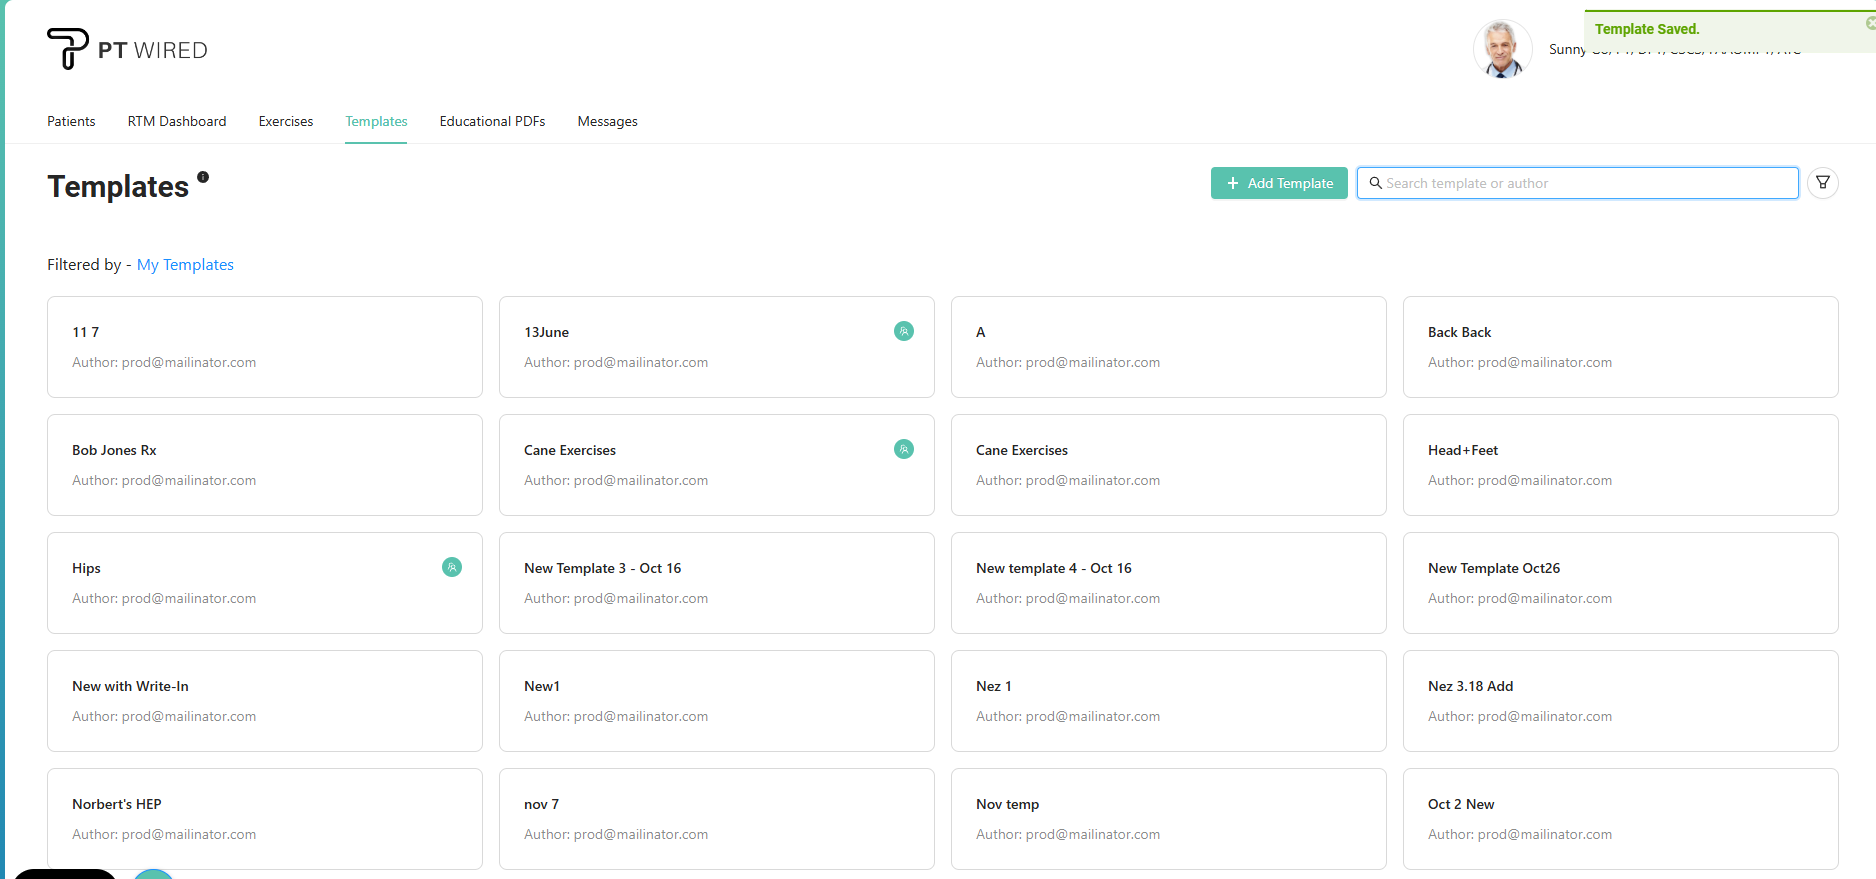Open Educational PDFs tab
The width and height of the screenshot is (1876, 879).
(x=492, y=121)
